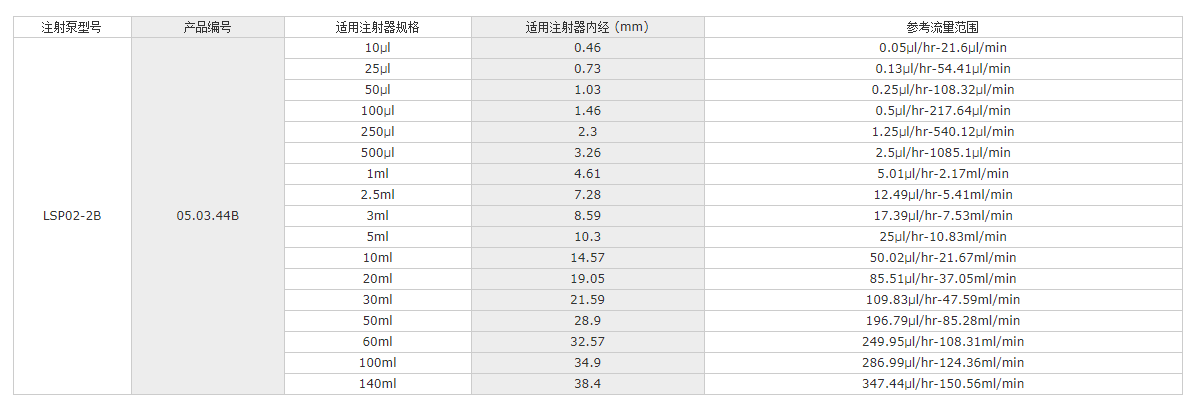The height and width of the screenshot is (411, 1199).
Task: Select the LSP02-2B model cell
Action: [72, 215]
